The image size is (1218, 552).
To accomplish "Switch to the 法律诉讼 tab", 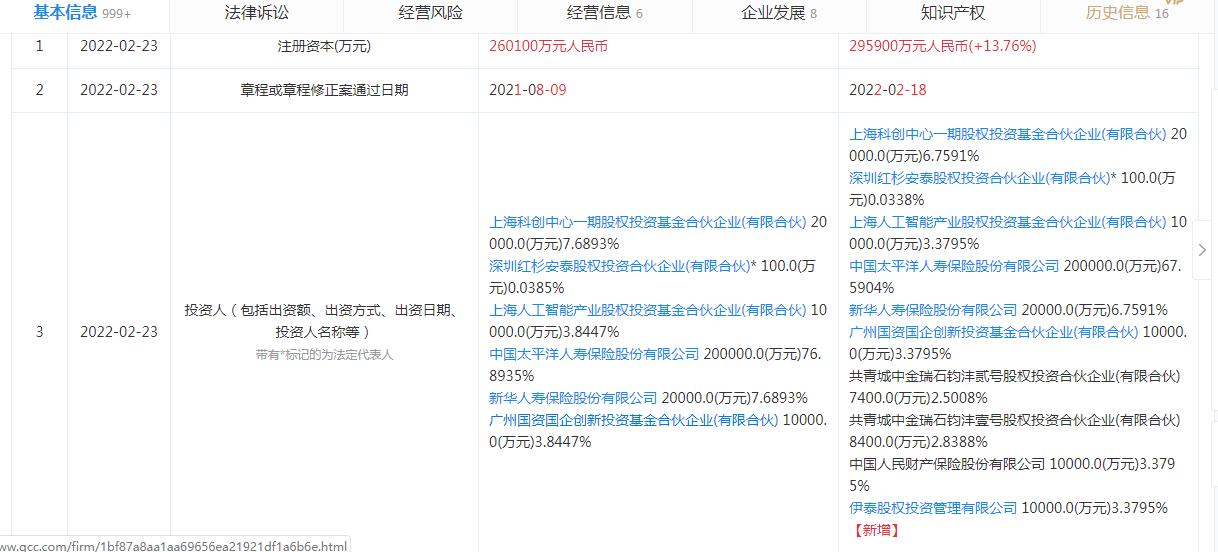I will pos(256,13).
